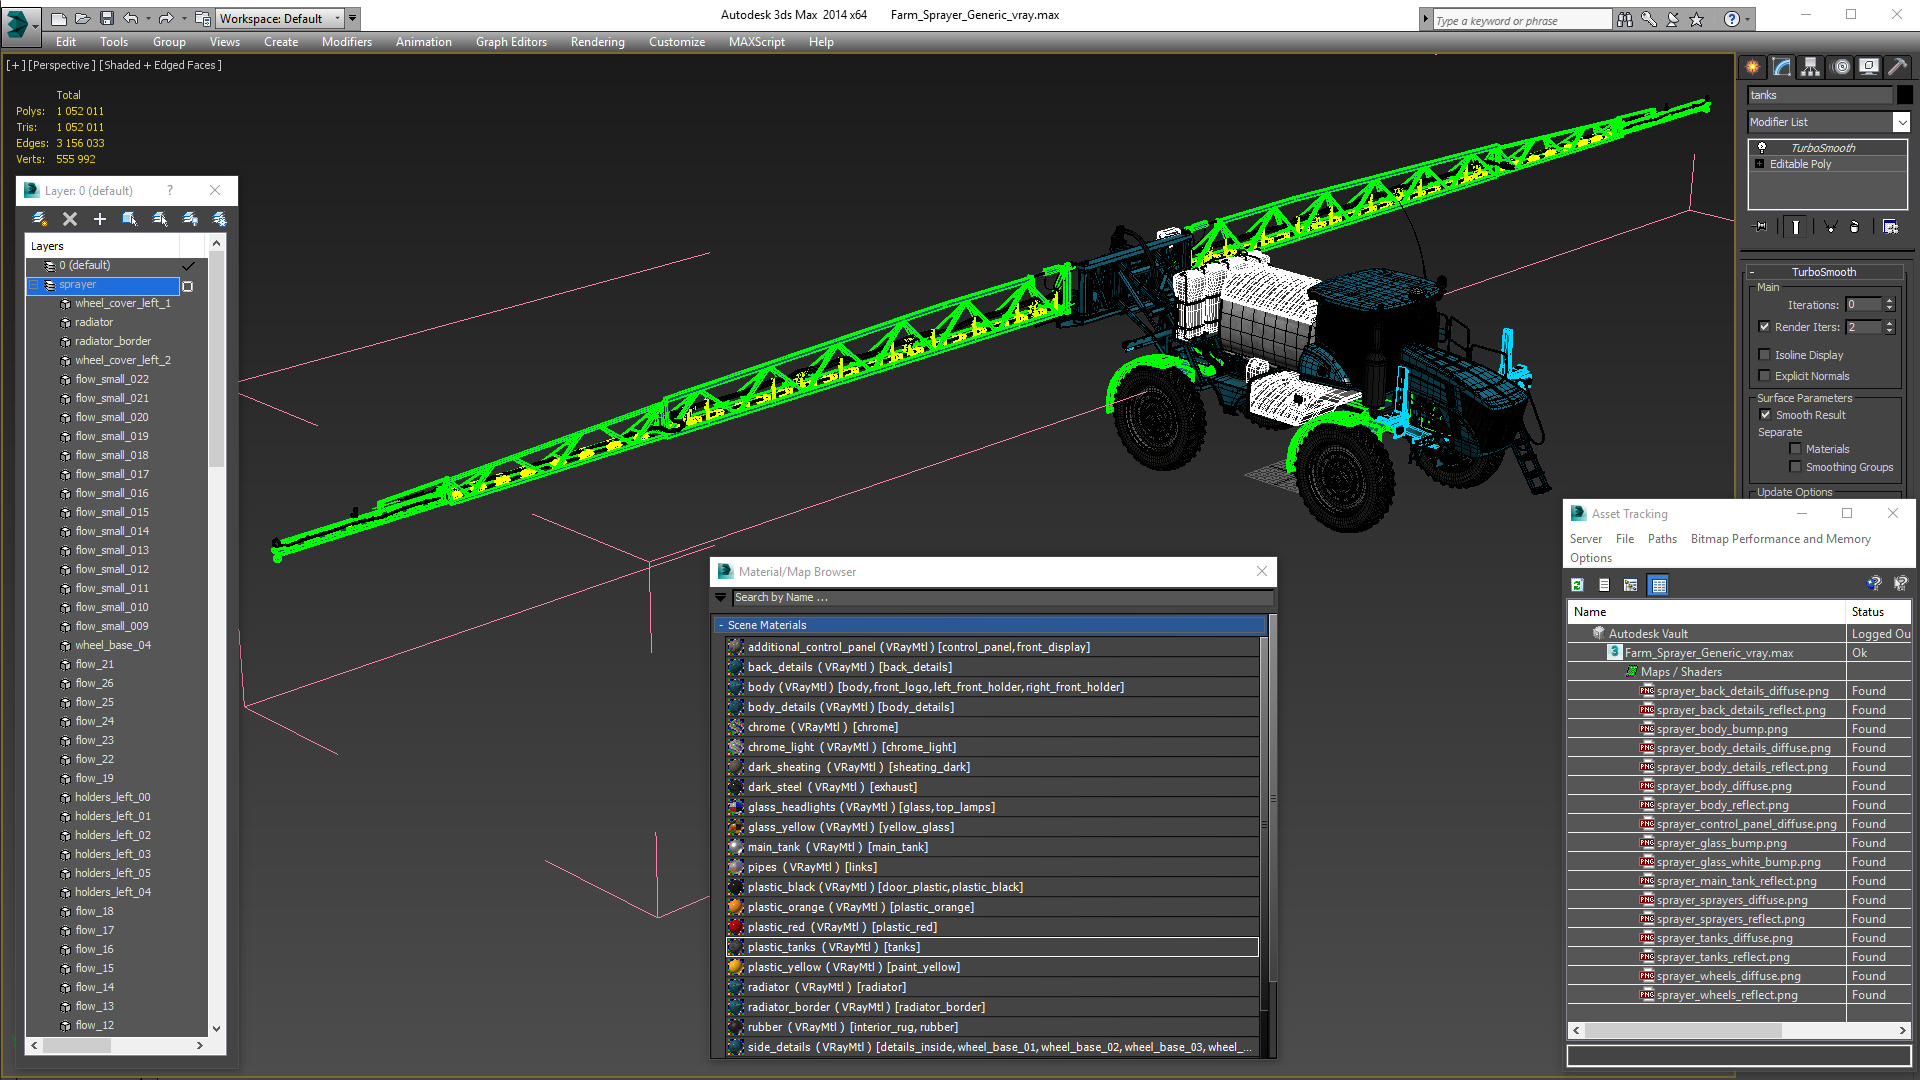Click the Tree View icon in Asset Tracking

tap(1631, 585)
